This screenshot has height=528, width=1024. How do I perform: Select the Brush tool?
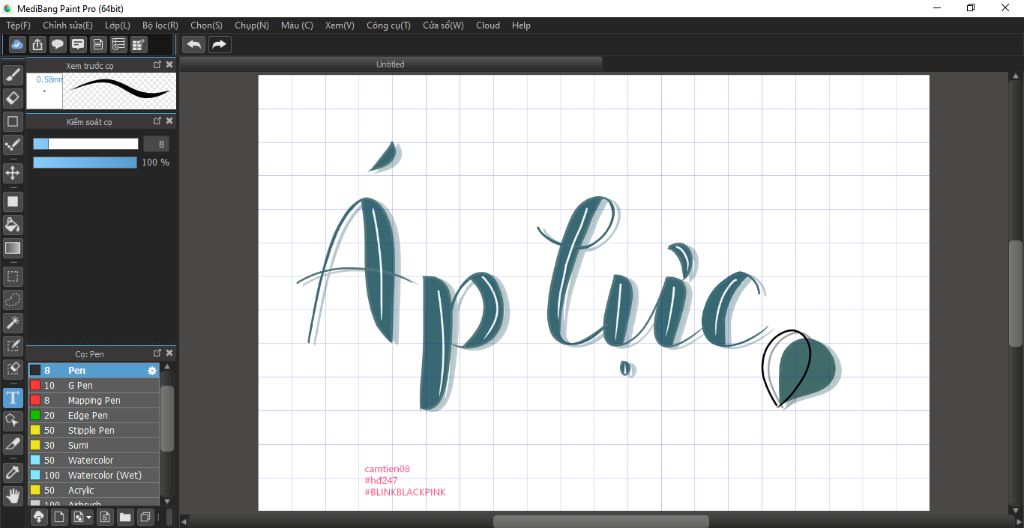(12, 74)
